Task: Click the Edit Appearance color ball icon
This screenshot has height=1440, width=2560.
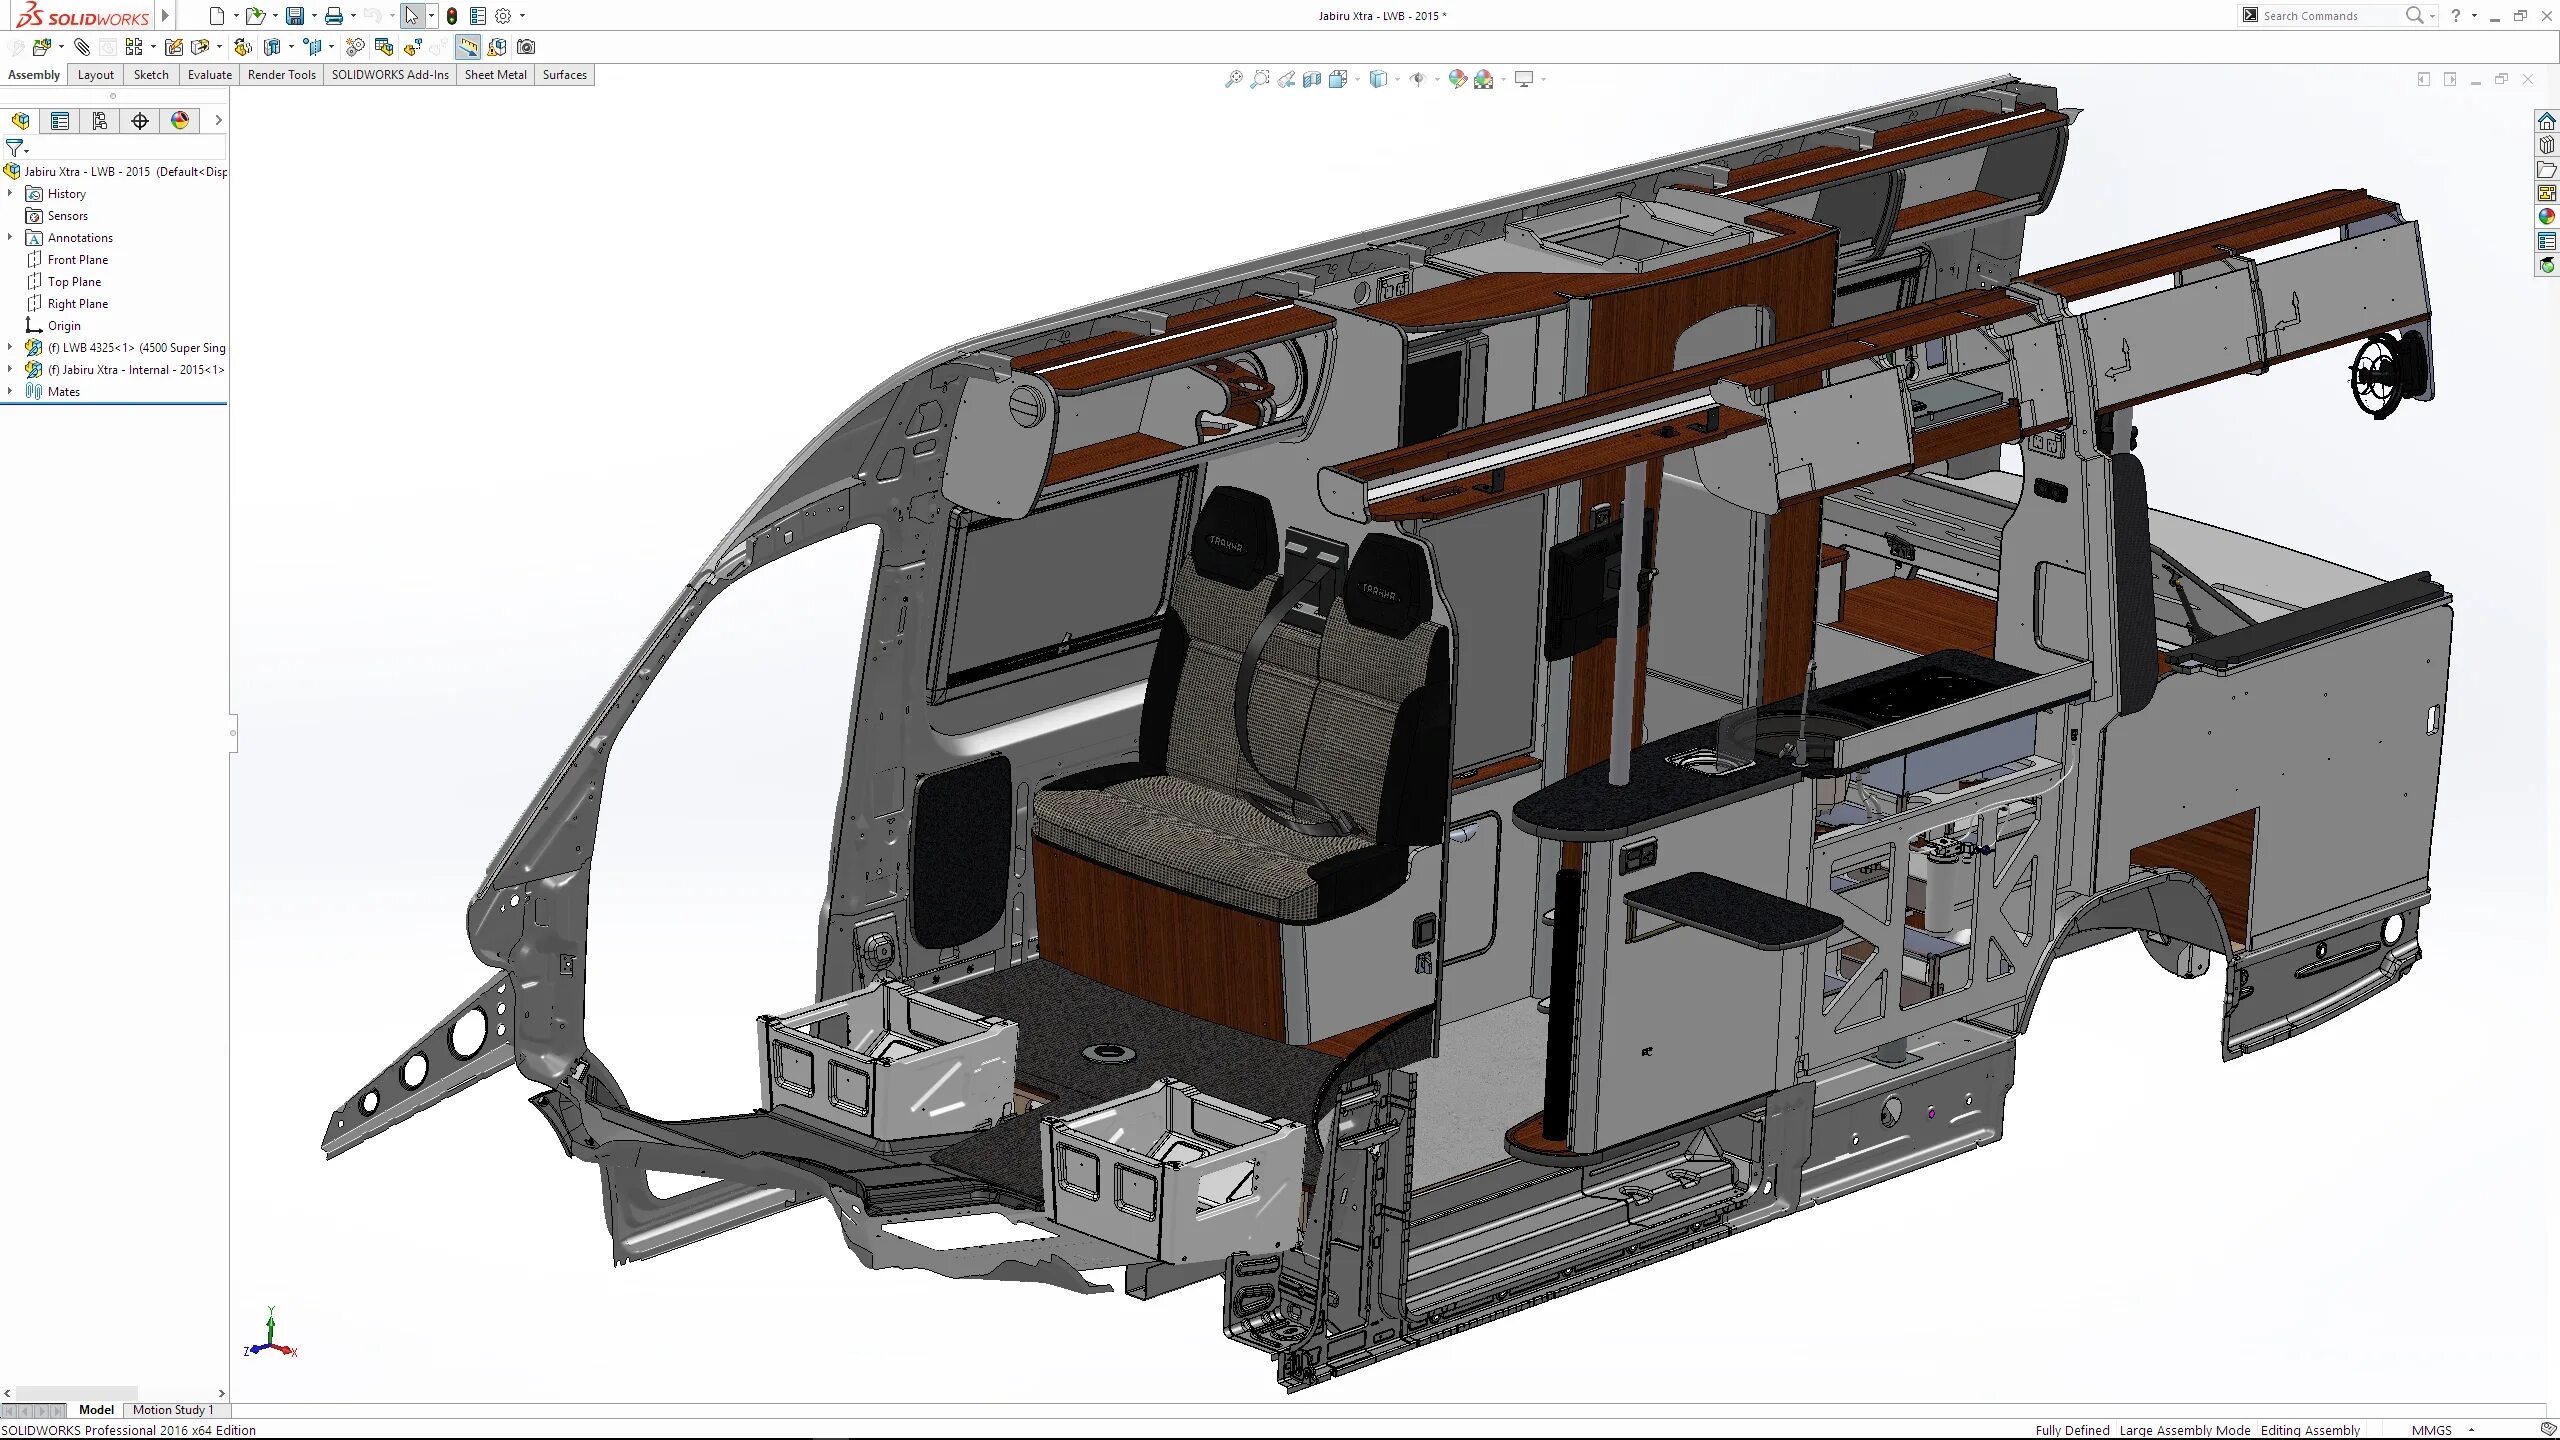Action: (1458, 79)
